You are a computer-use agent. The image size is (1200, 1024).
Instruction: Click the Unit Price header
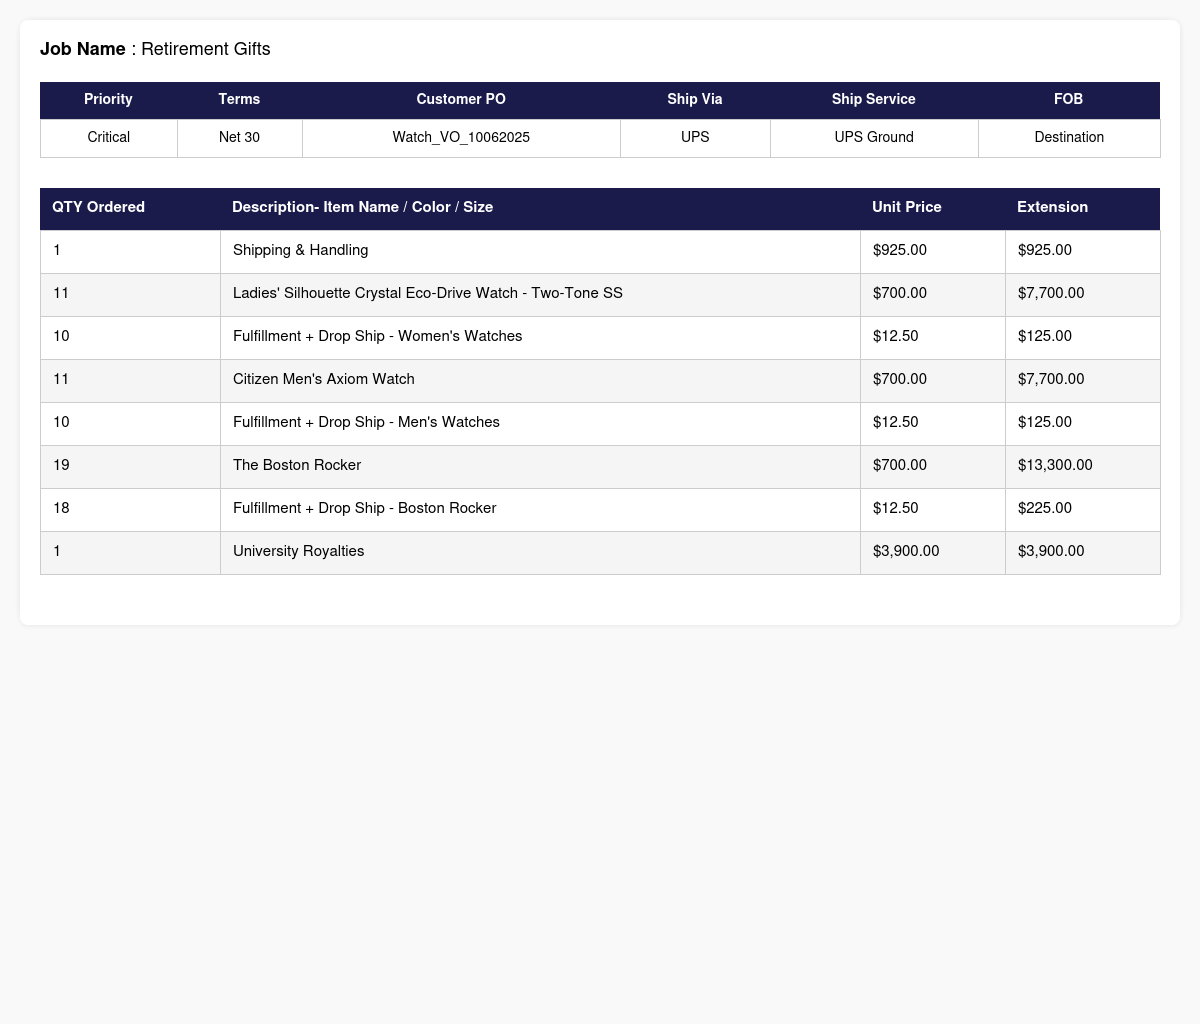pyautogui.click(x=932, y=208)
